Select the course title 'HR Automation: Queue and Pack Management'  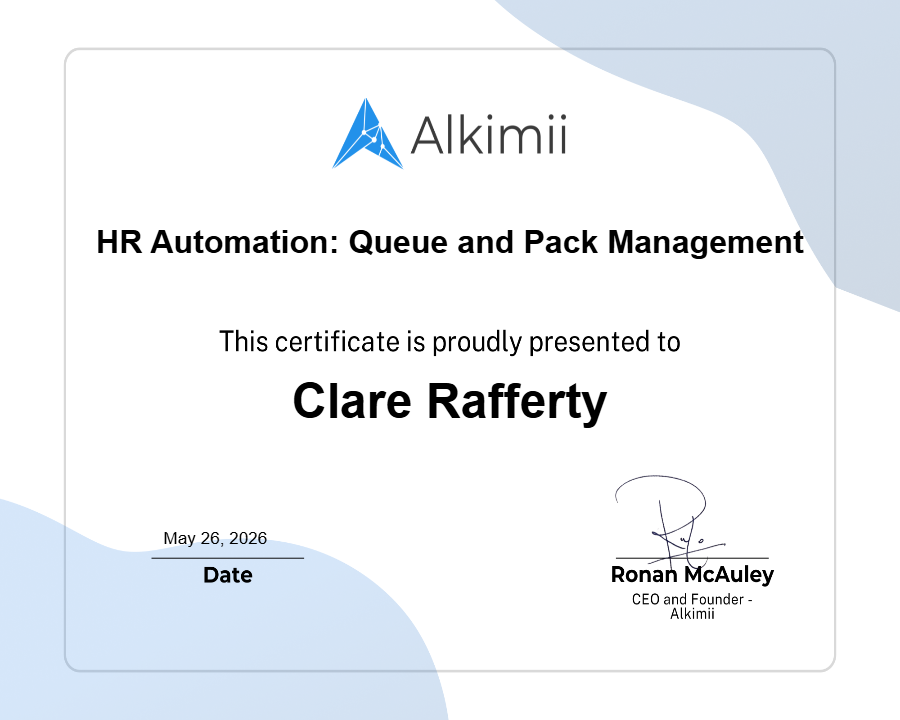click(x=450, y=242)
